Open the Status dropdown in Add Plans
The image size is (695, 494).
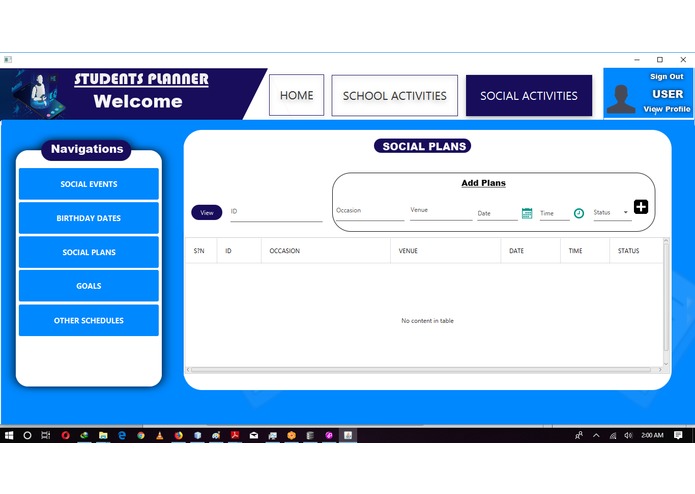point(612,213)
